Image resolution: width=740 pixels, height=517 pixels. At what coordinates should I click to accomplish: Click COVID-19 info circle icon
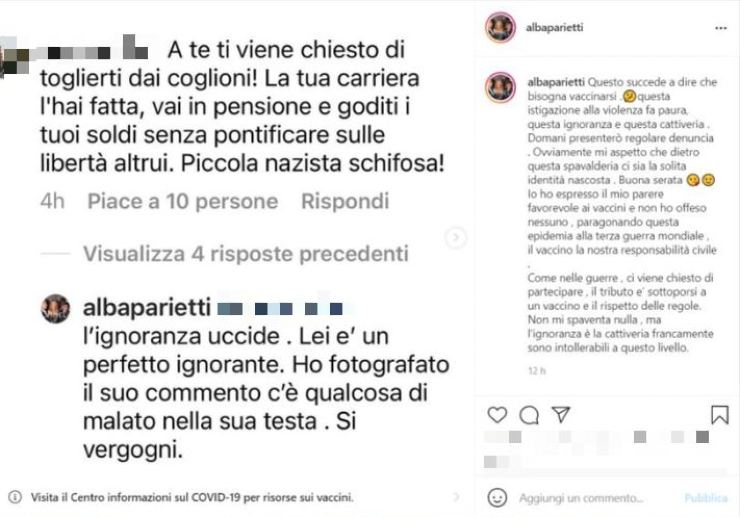[x=15, y=497]
